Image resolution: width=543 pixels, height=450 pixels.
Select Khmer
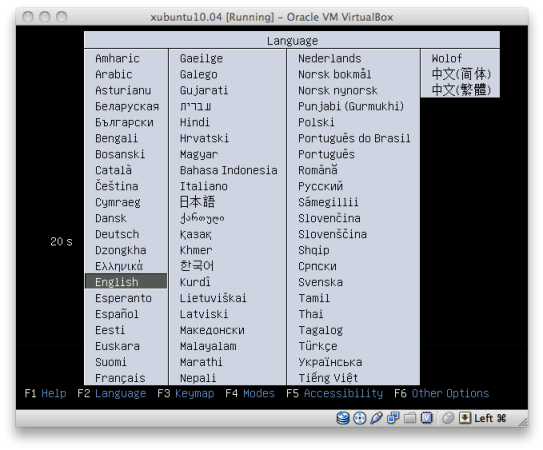(x=196, y=250)
